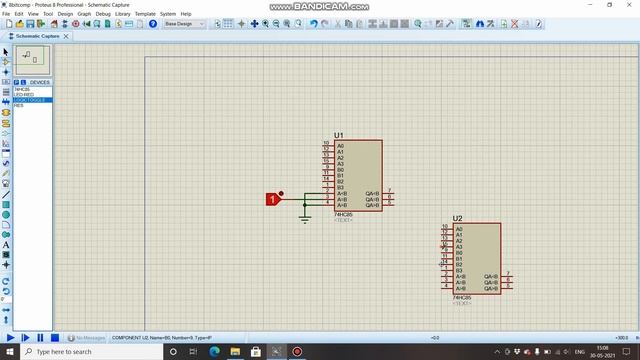Click the Rotate Anti-clockwise icon
Viewport: 640px width, 360px height.
[x=6, y=291]
